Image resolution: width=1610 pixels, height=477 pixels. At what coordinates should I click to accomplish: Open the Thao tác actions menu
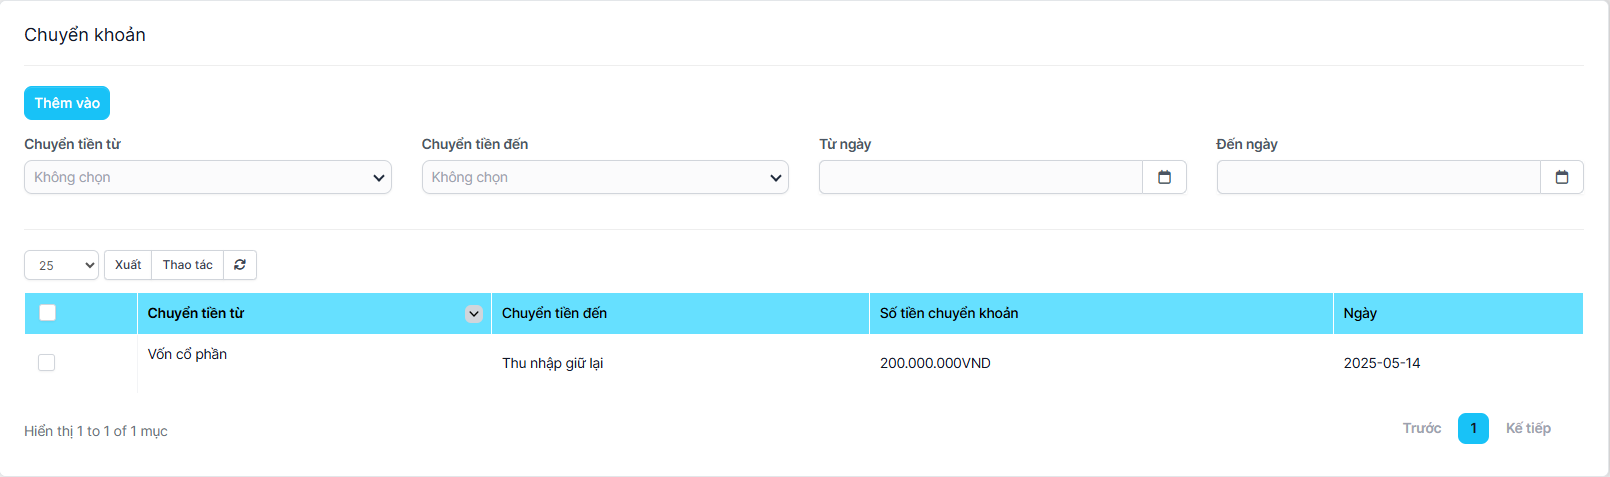coord(187,265)
